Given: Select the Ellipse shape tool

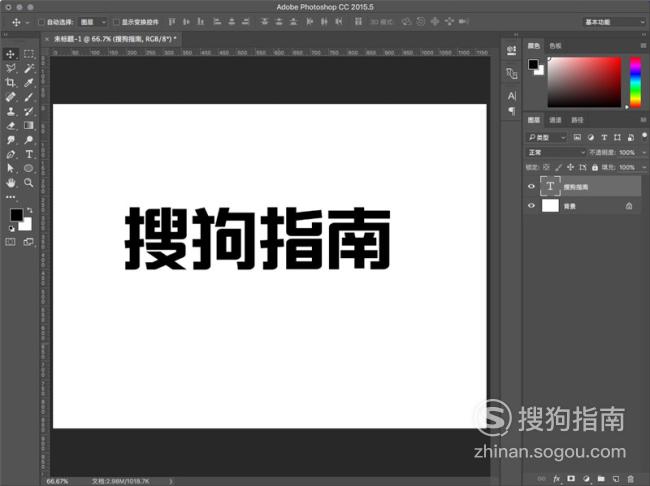Looking at the screenshot, I should (29, 168).
